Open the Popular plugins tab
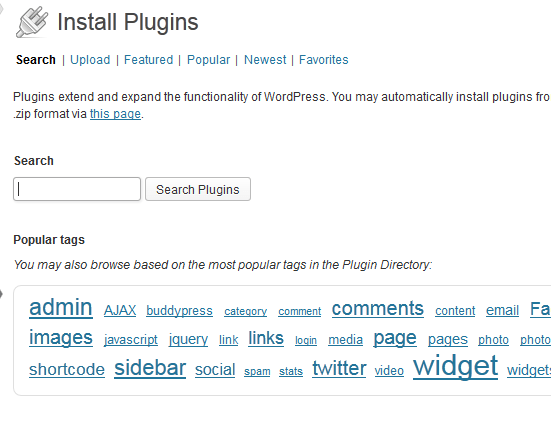Screen dimensions: 551x448 (208, 60)
